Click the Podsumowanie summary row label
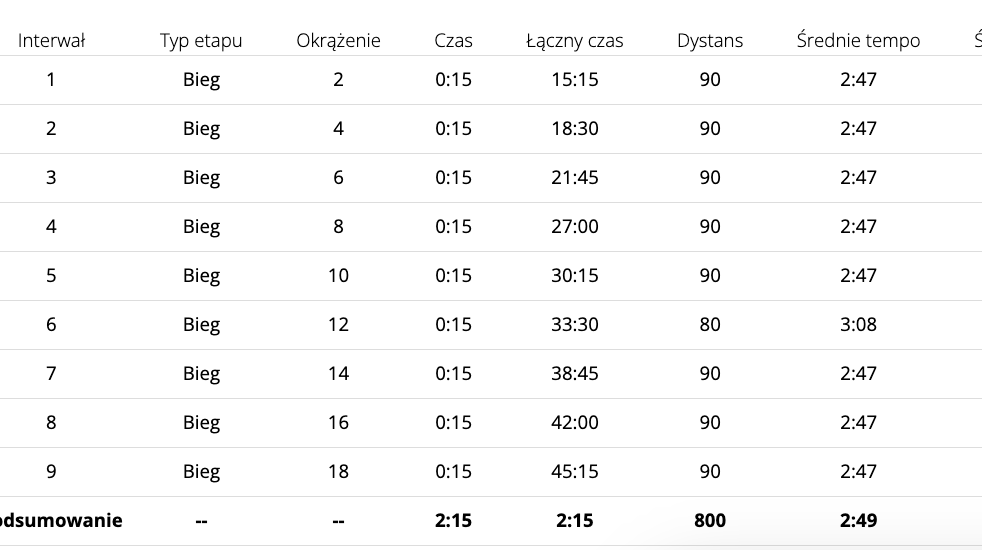The height and width of the screenshot is (550, 982). click(62, 521)
